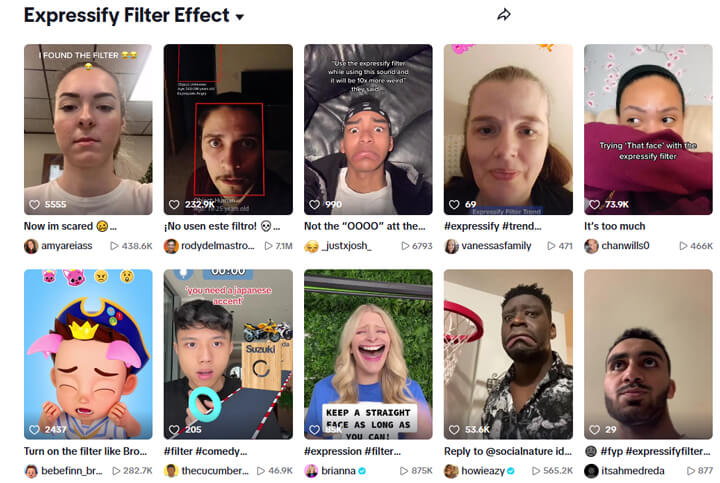Click the '#expressify #trend...' caption
Viewport: 720px width, 483px height.
pyautogui.click(x=493, y=226)
